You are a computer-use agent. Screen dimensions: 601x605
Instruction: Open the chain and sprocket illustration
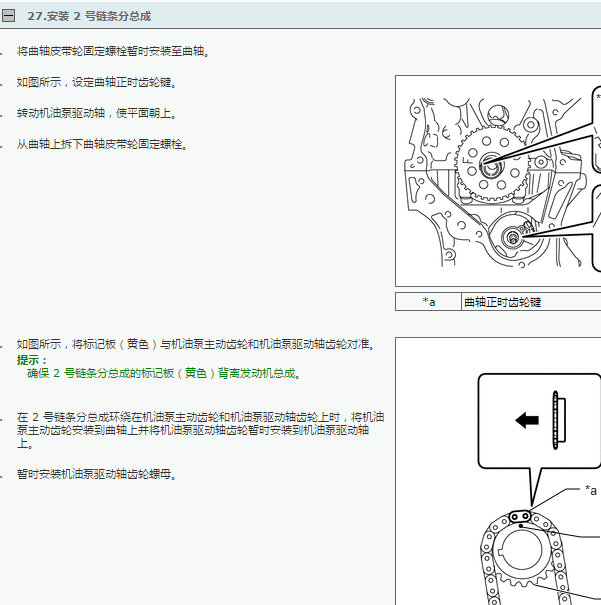[x=498, y=471]
